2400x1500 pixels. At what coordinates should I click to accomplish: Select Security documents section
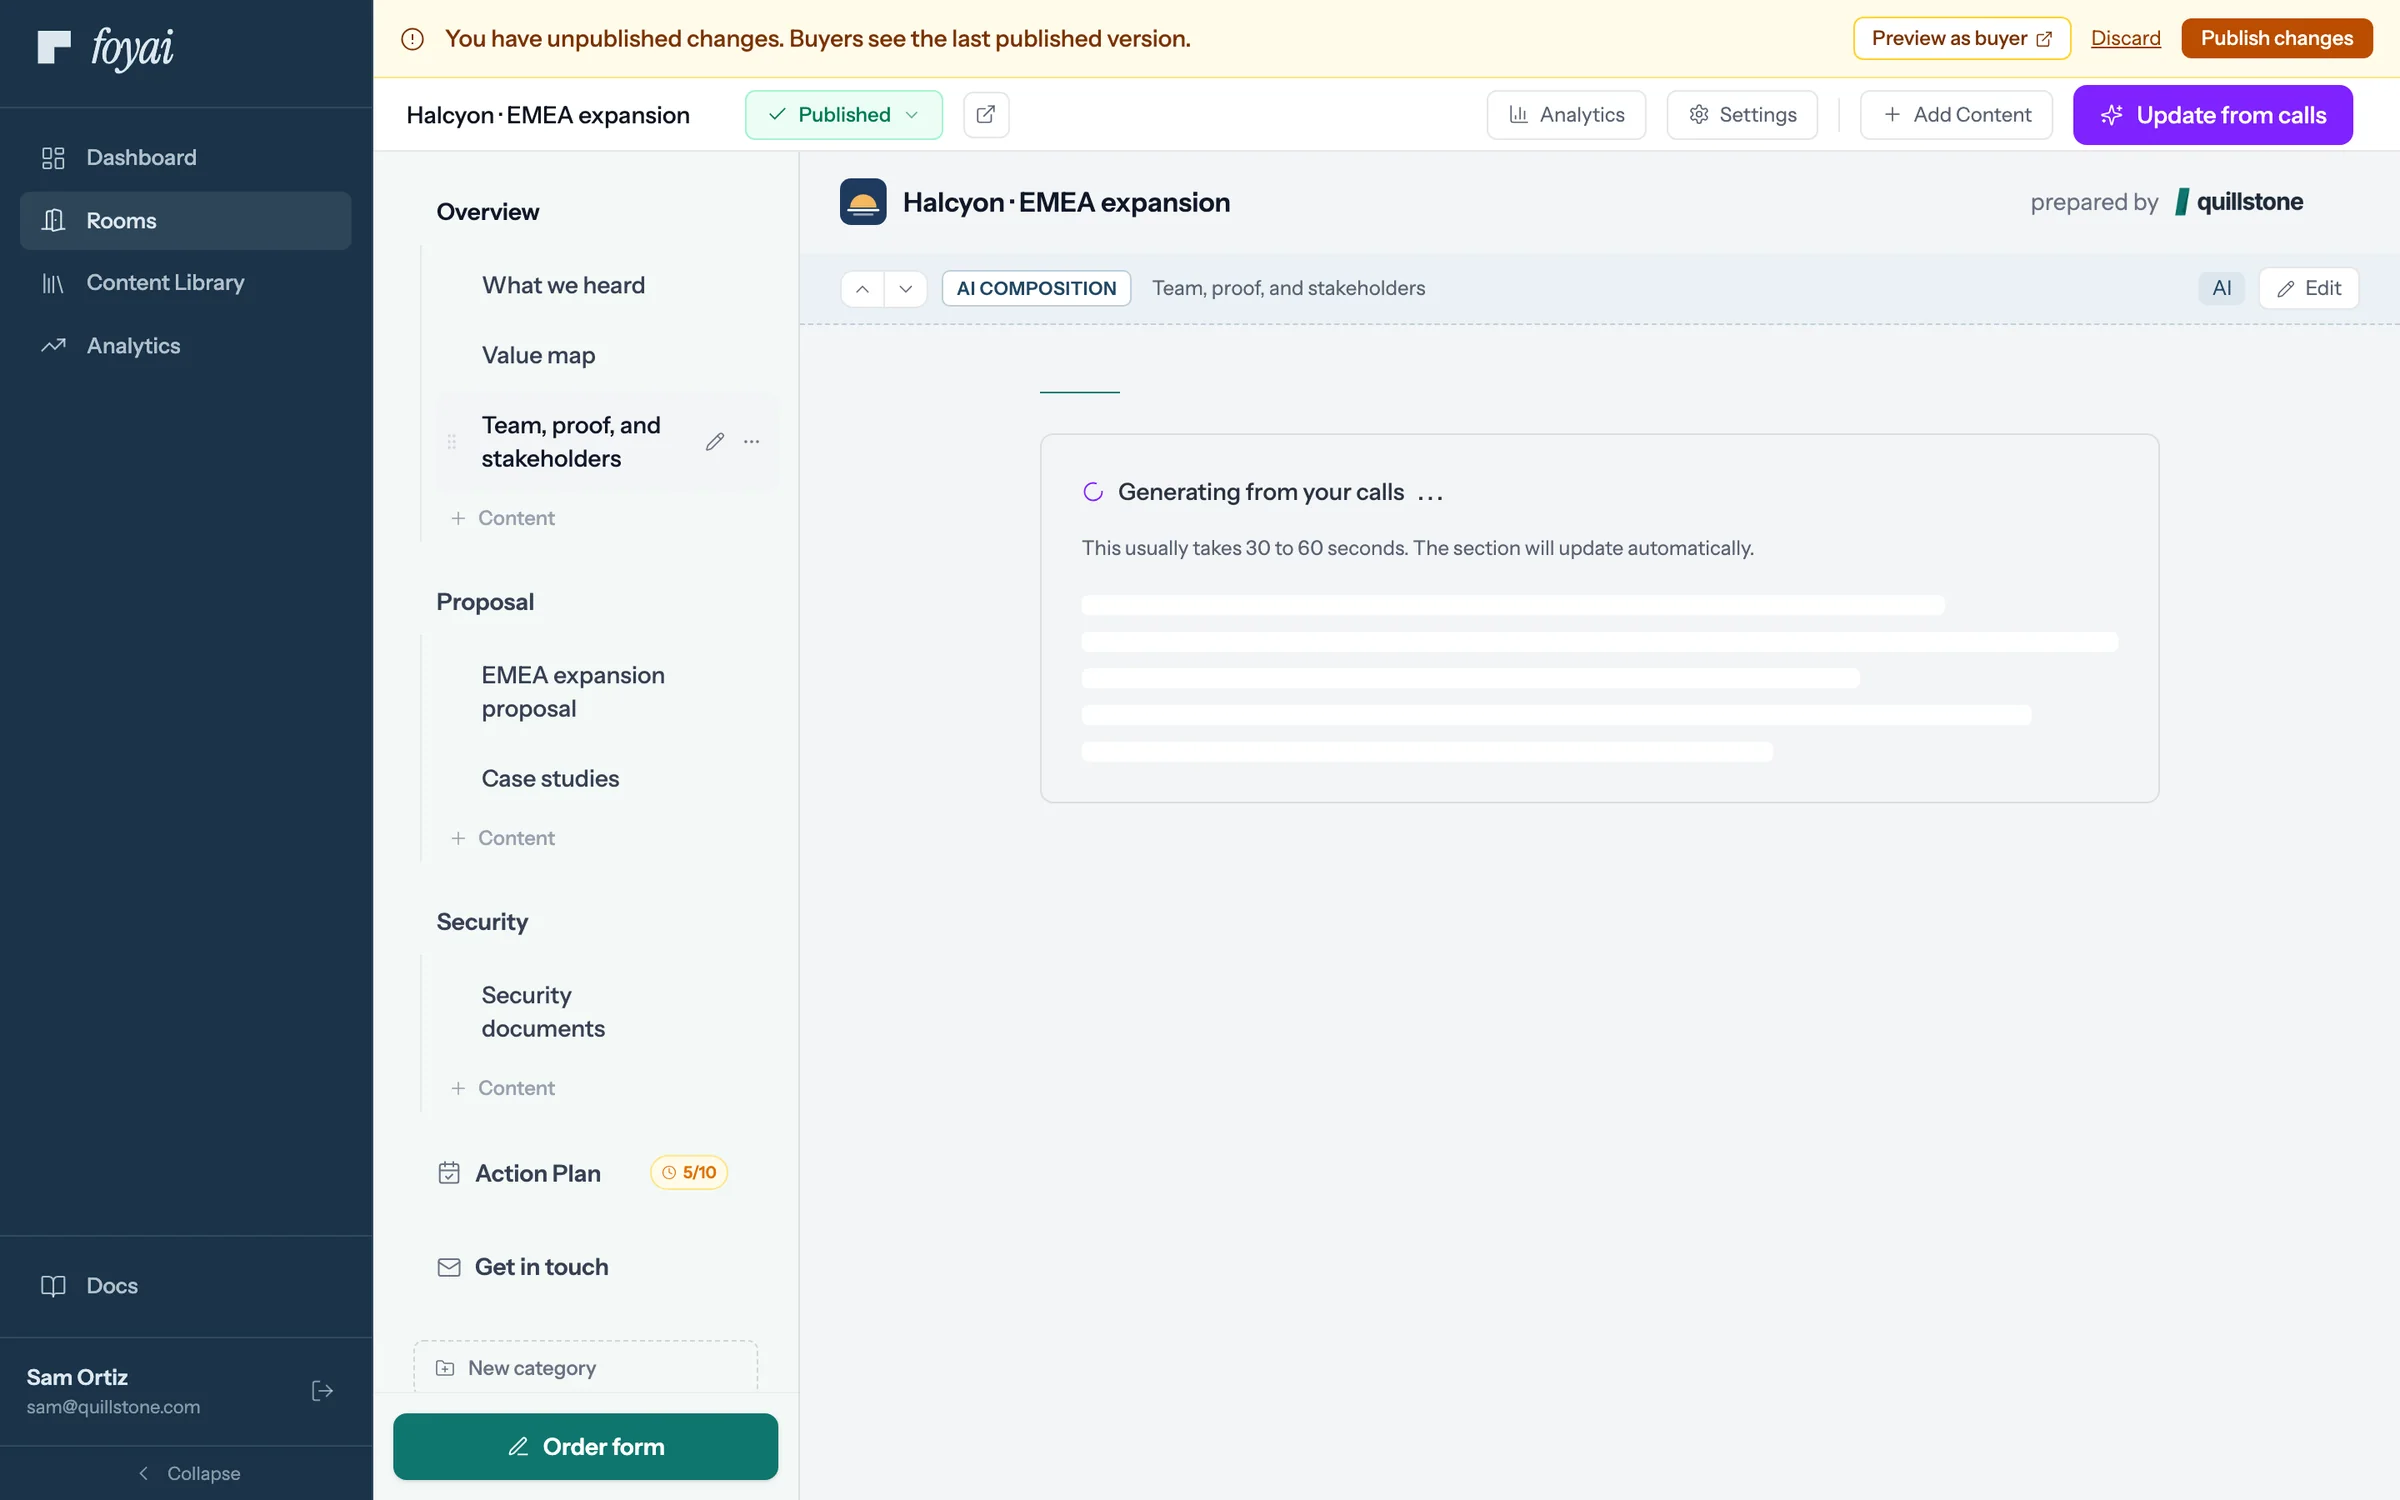tap(543, 1012)
